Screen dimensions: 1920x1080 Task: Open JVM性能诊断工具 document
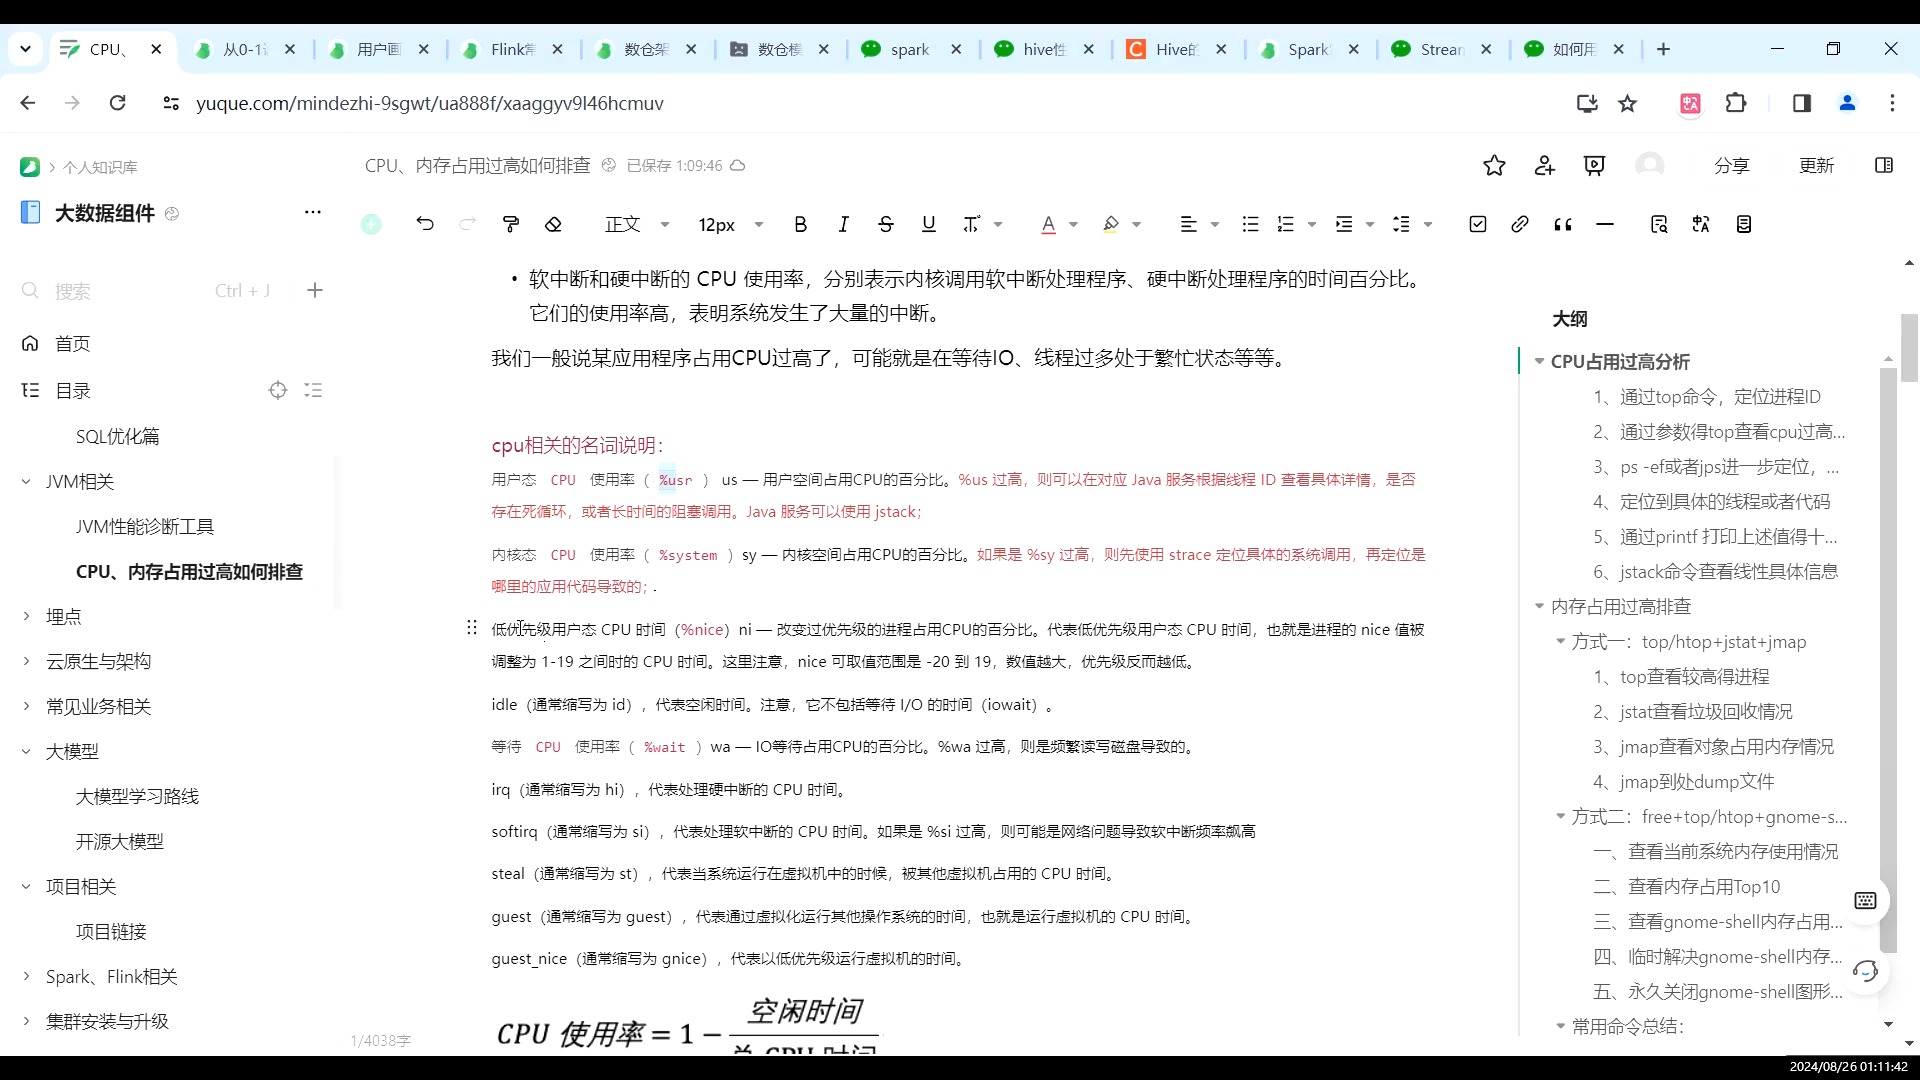145,526
